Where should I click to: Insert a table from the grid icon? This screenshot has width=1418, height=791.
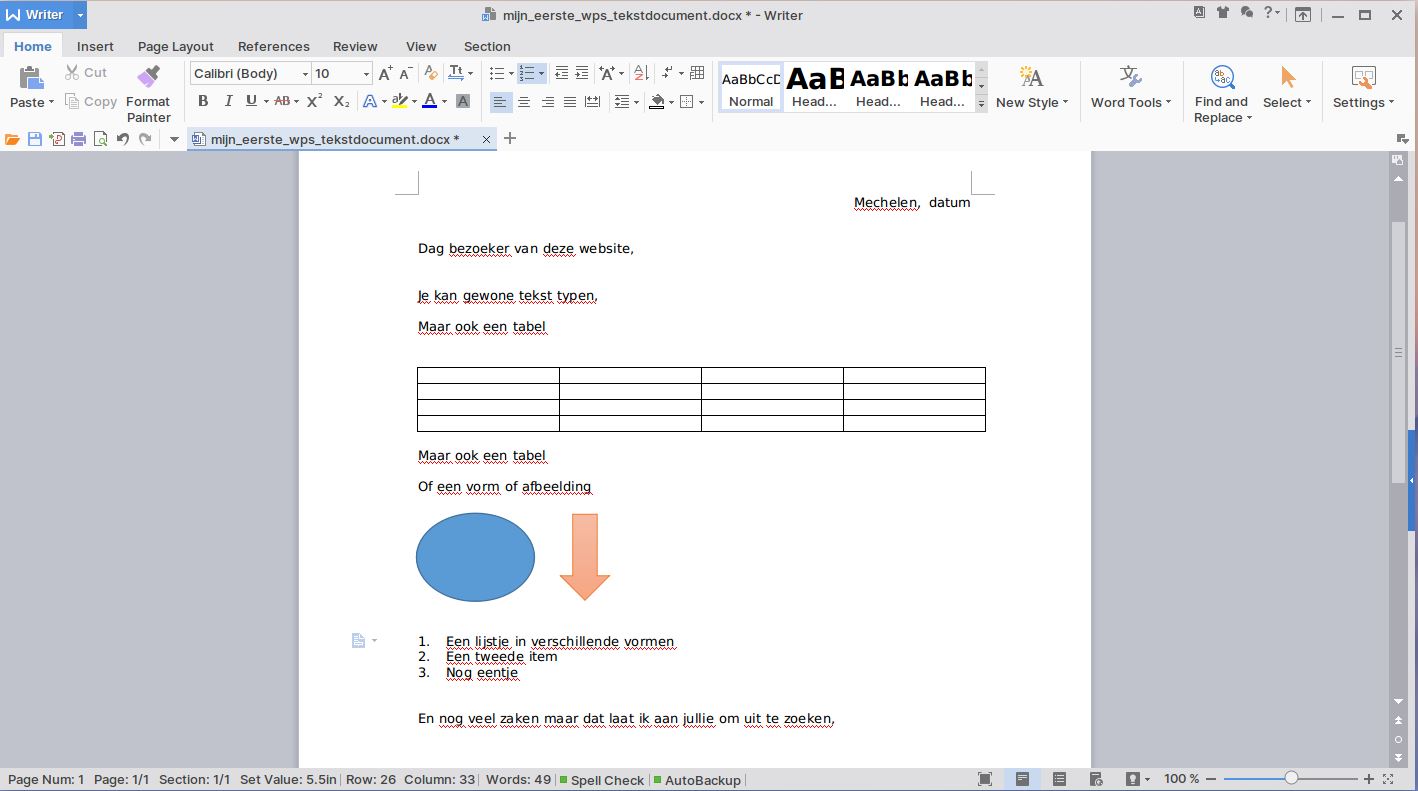coord(698,73)
